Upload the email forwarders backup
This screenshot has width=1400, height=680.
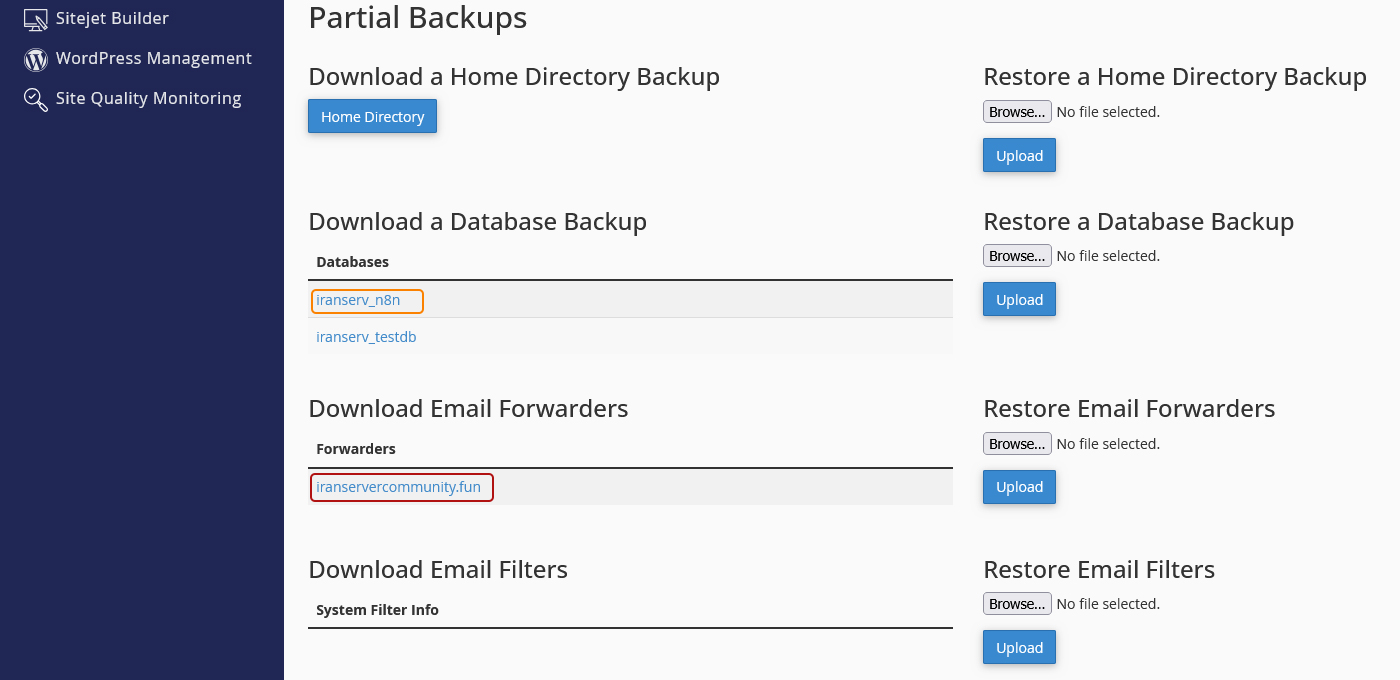coord(1019,487)
